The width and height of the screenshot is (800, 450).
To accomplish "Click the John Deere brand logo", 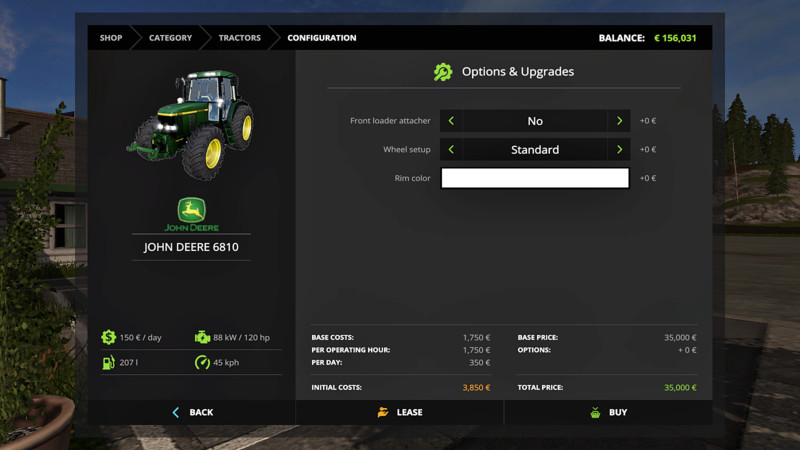I will click(191, 214).
